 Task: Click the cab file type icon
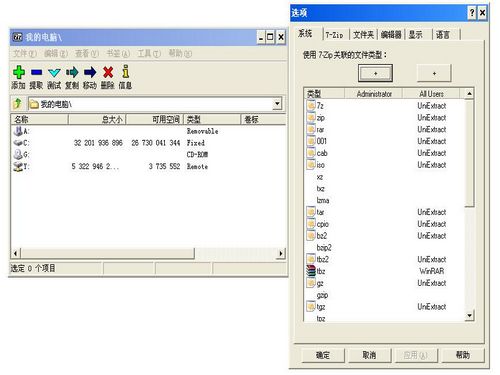[x=311, y=153]
